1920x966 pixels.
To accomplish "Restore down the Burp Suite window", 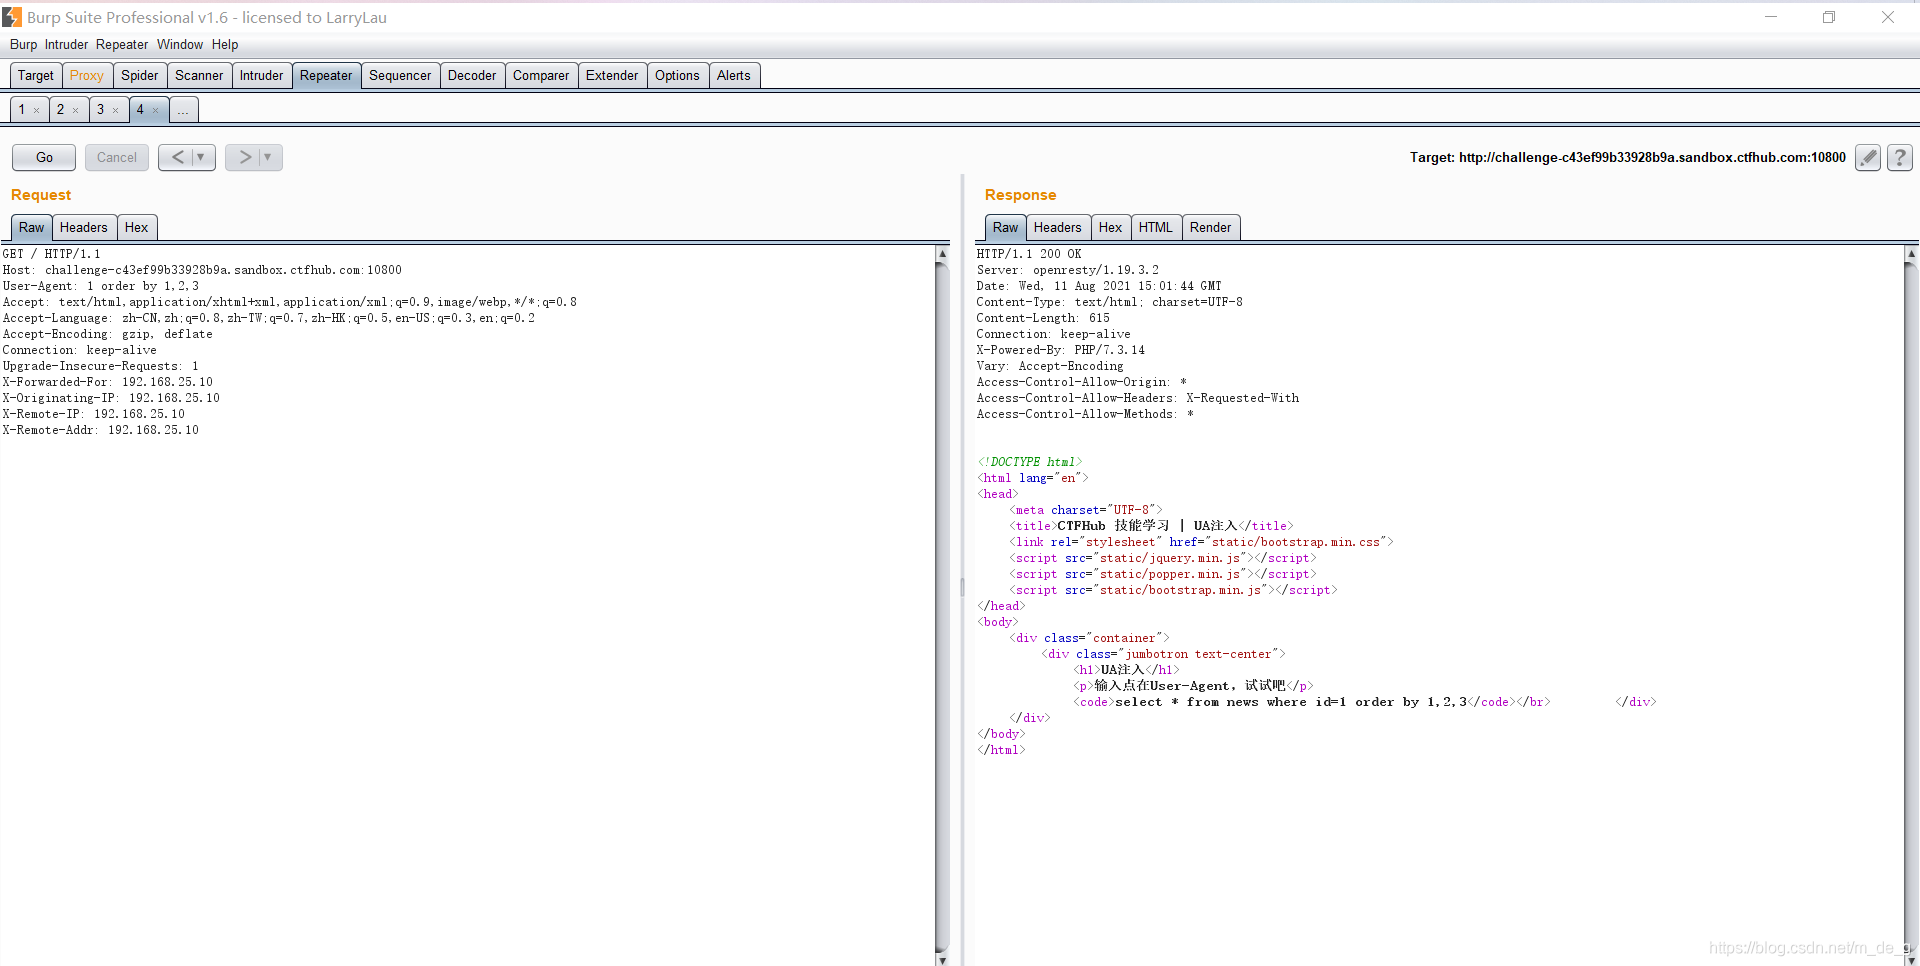I will coord(1829,17).
